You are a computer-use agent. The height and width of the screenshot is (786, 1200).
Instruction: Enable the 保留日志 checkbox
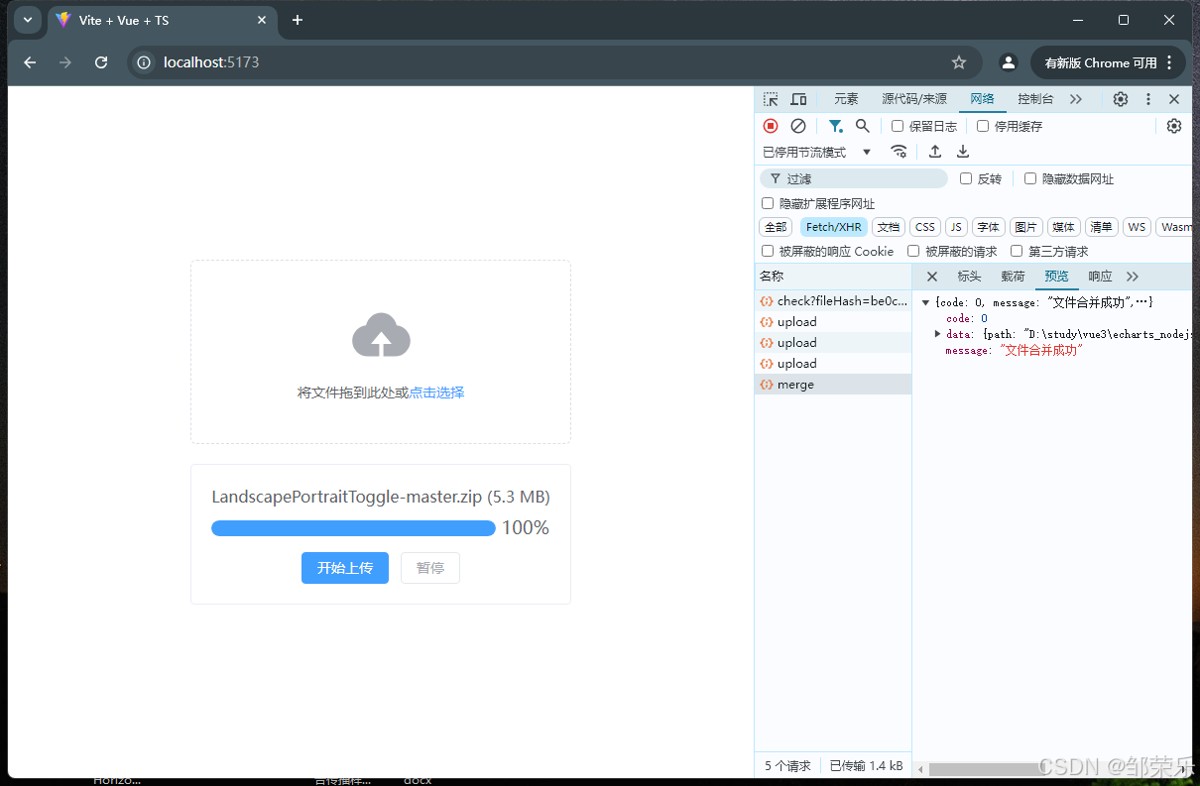pyautogui.click(x=897, y=126)
